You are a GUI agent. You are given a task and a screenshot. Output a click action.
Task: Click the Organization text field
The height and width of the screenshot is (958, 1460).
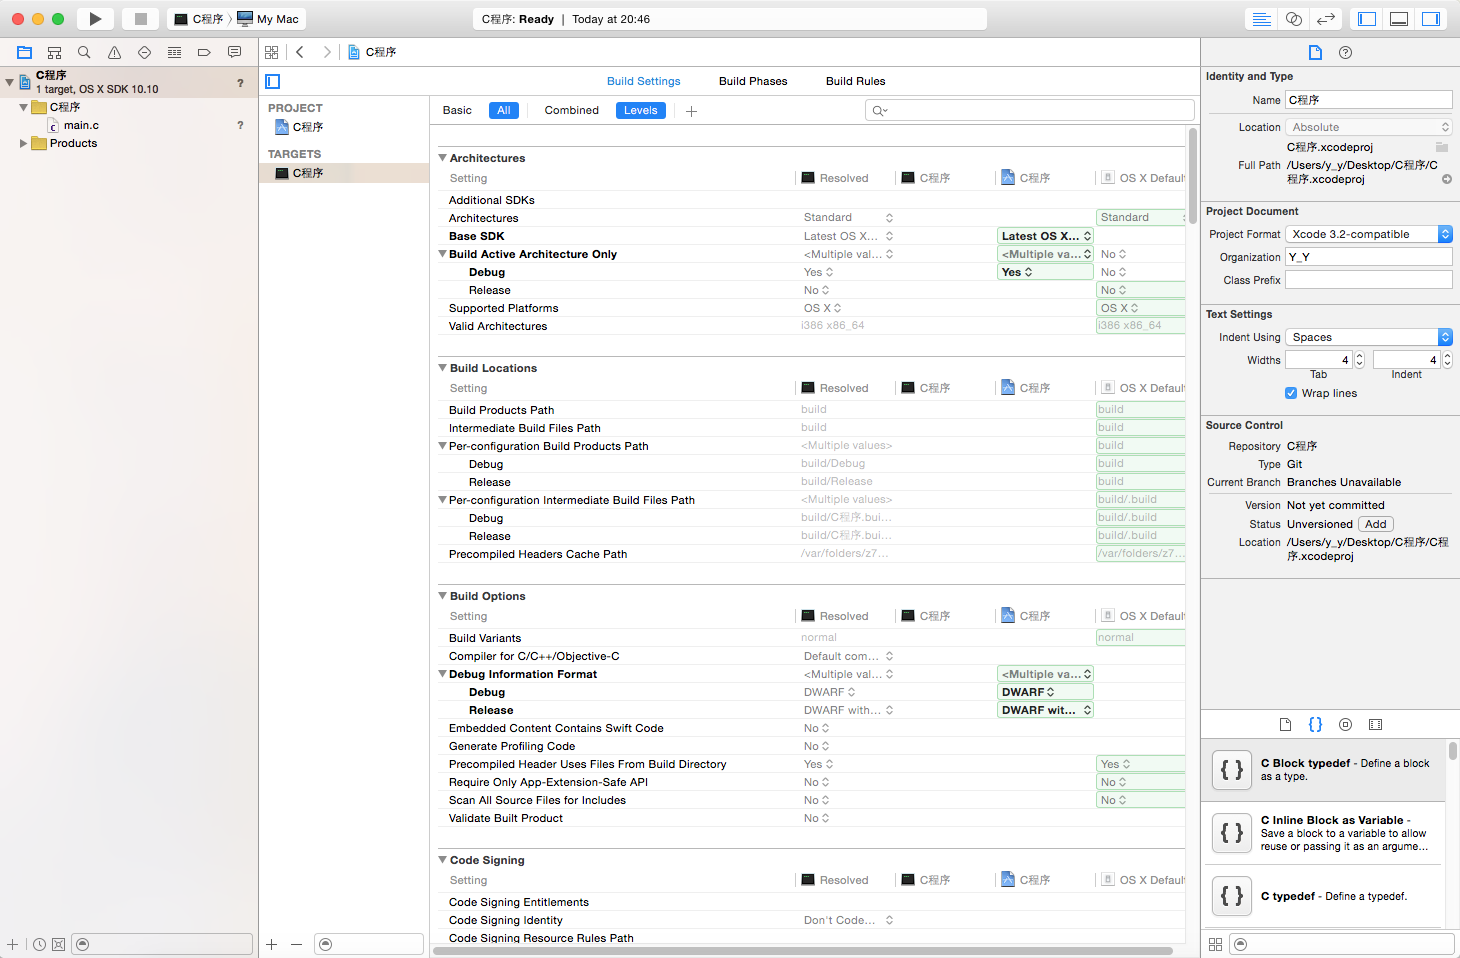(1368, 257)
